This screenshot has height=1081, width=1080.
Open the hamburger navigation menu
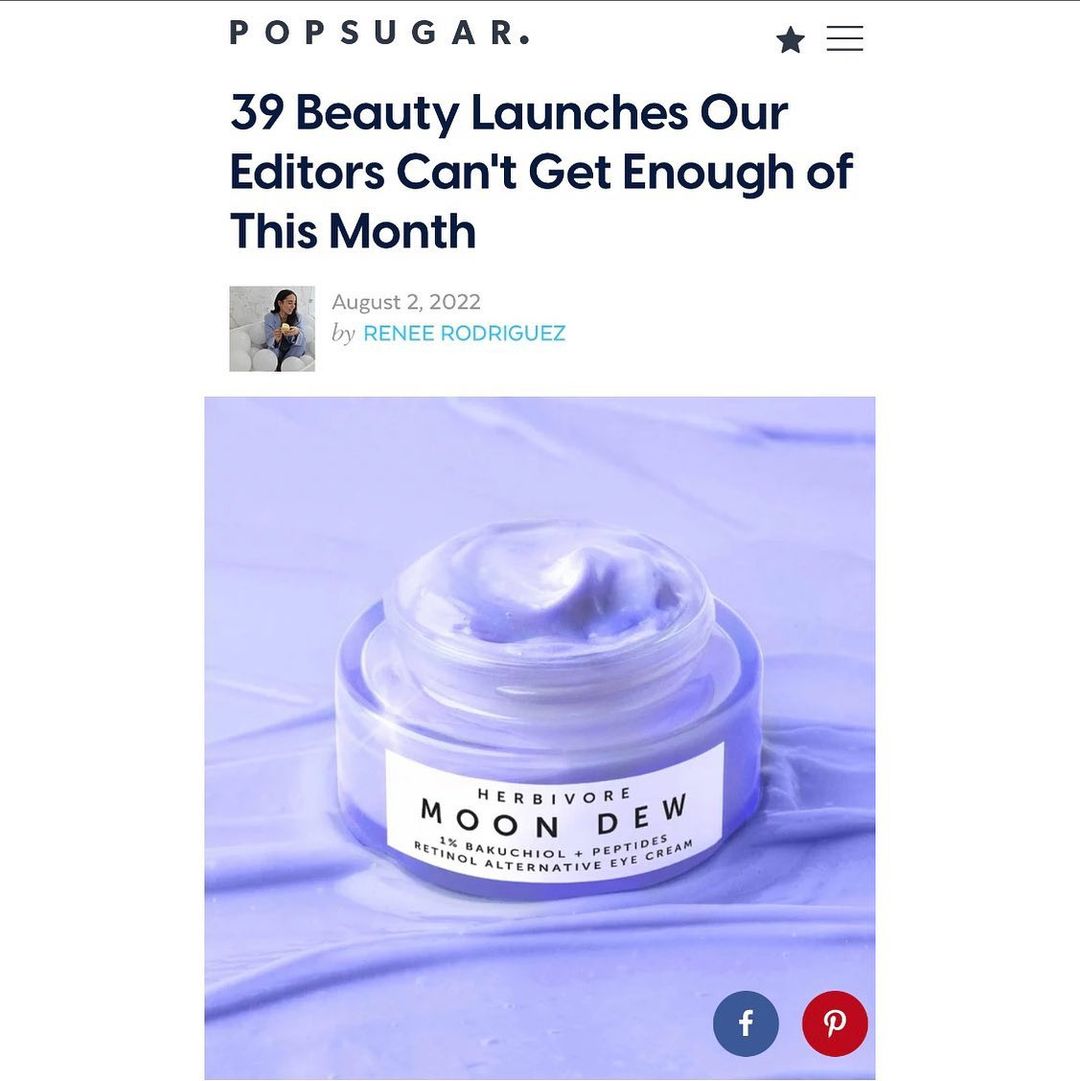coord(844,39)
